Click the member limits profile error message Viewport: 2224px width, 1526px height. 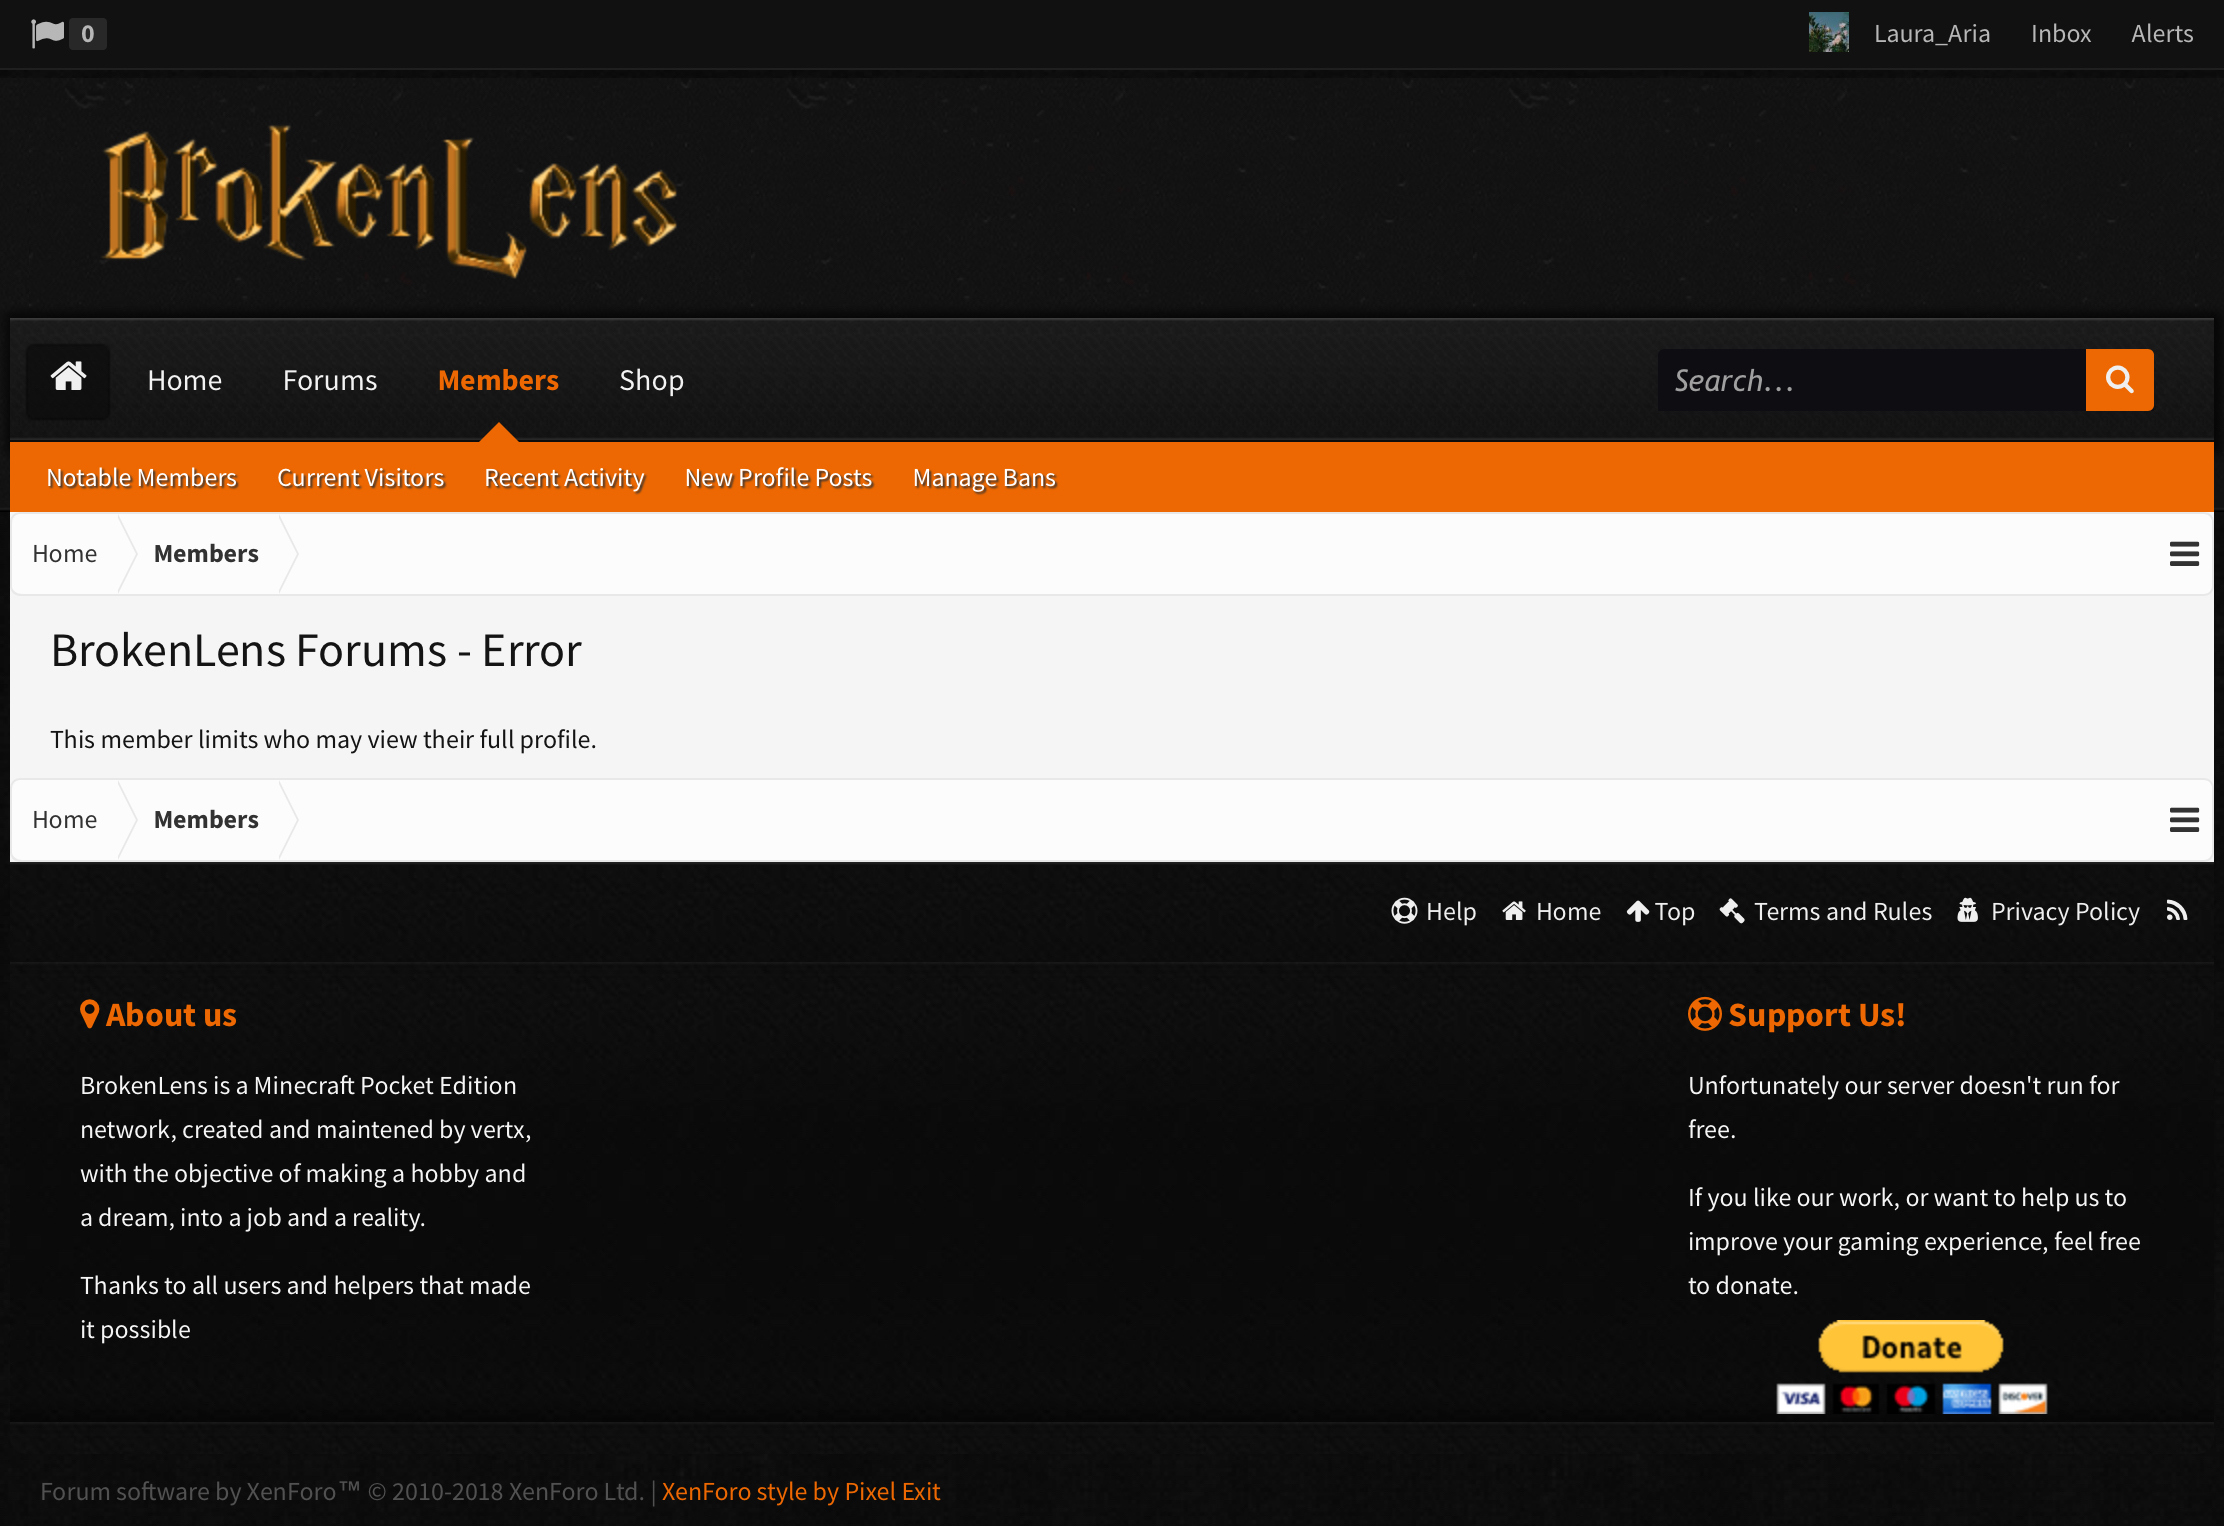323,740
